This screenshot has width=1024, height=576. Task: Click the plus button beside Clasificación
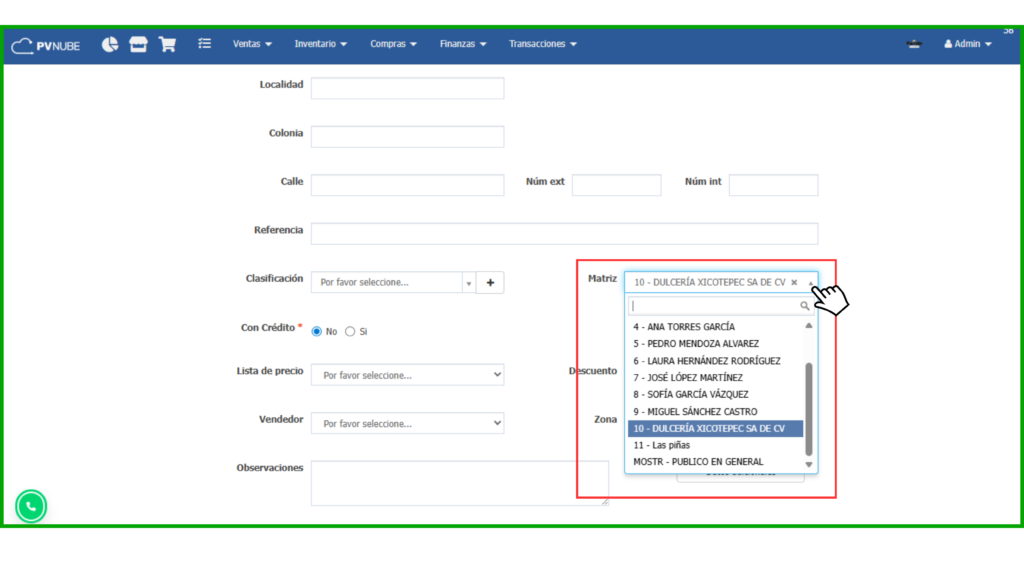coord(490,283)
